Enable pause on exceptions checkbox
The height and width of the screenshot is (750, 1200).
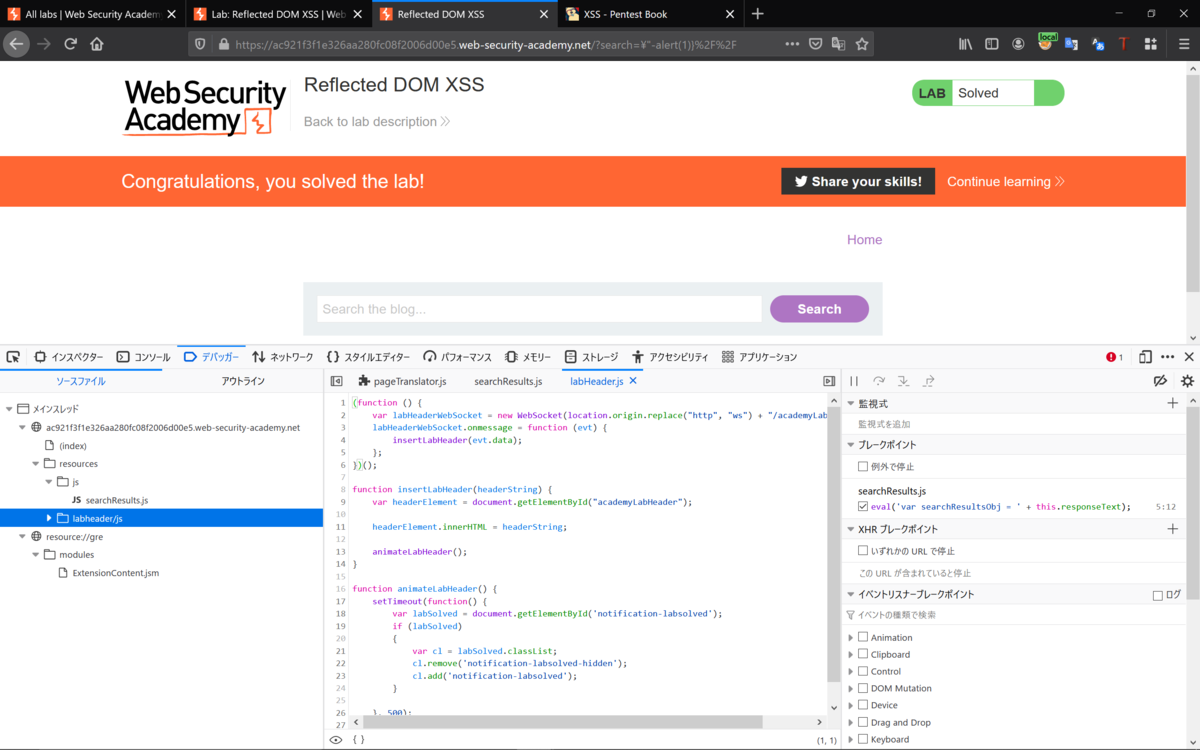pos(863,466)
